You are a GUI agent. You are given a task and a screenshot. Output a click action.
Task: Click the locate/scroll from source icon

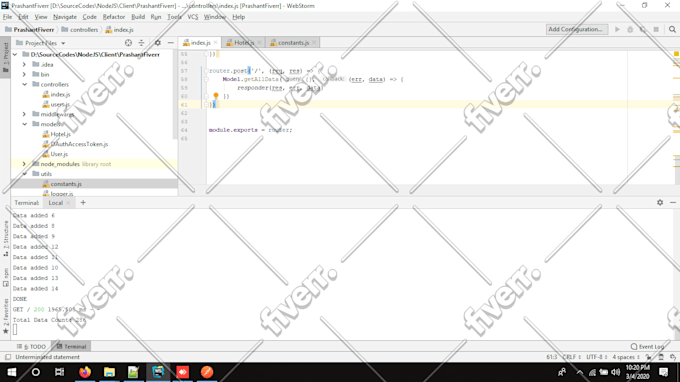128,43
